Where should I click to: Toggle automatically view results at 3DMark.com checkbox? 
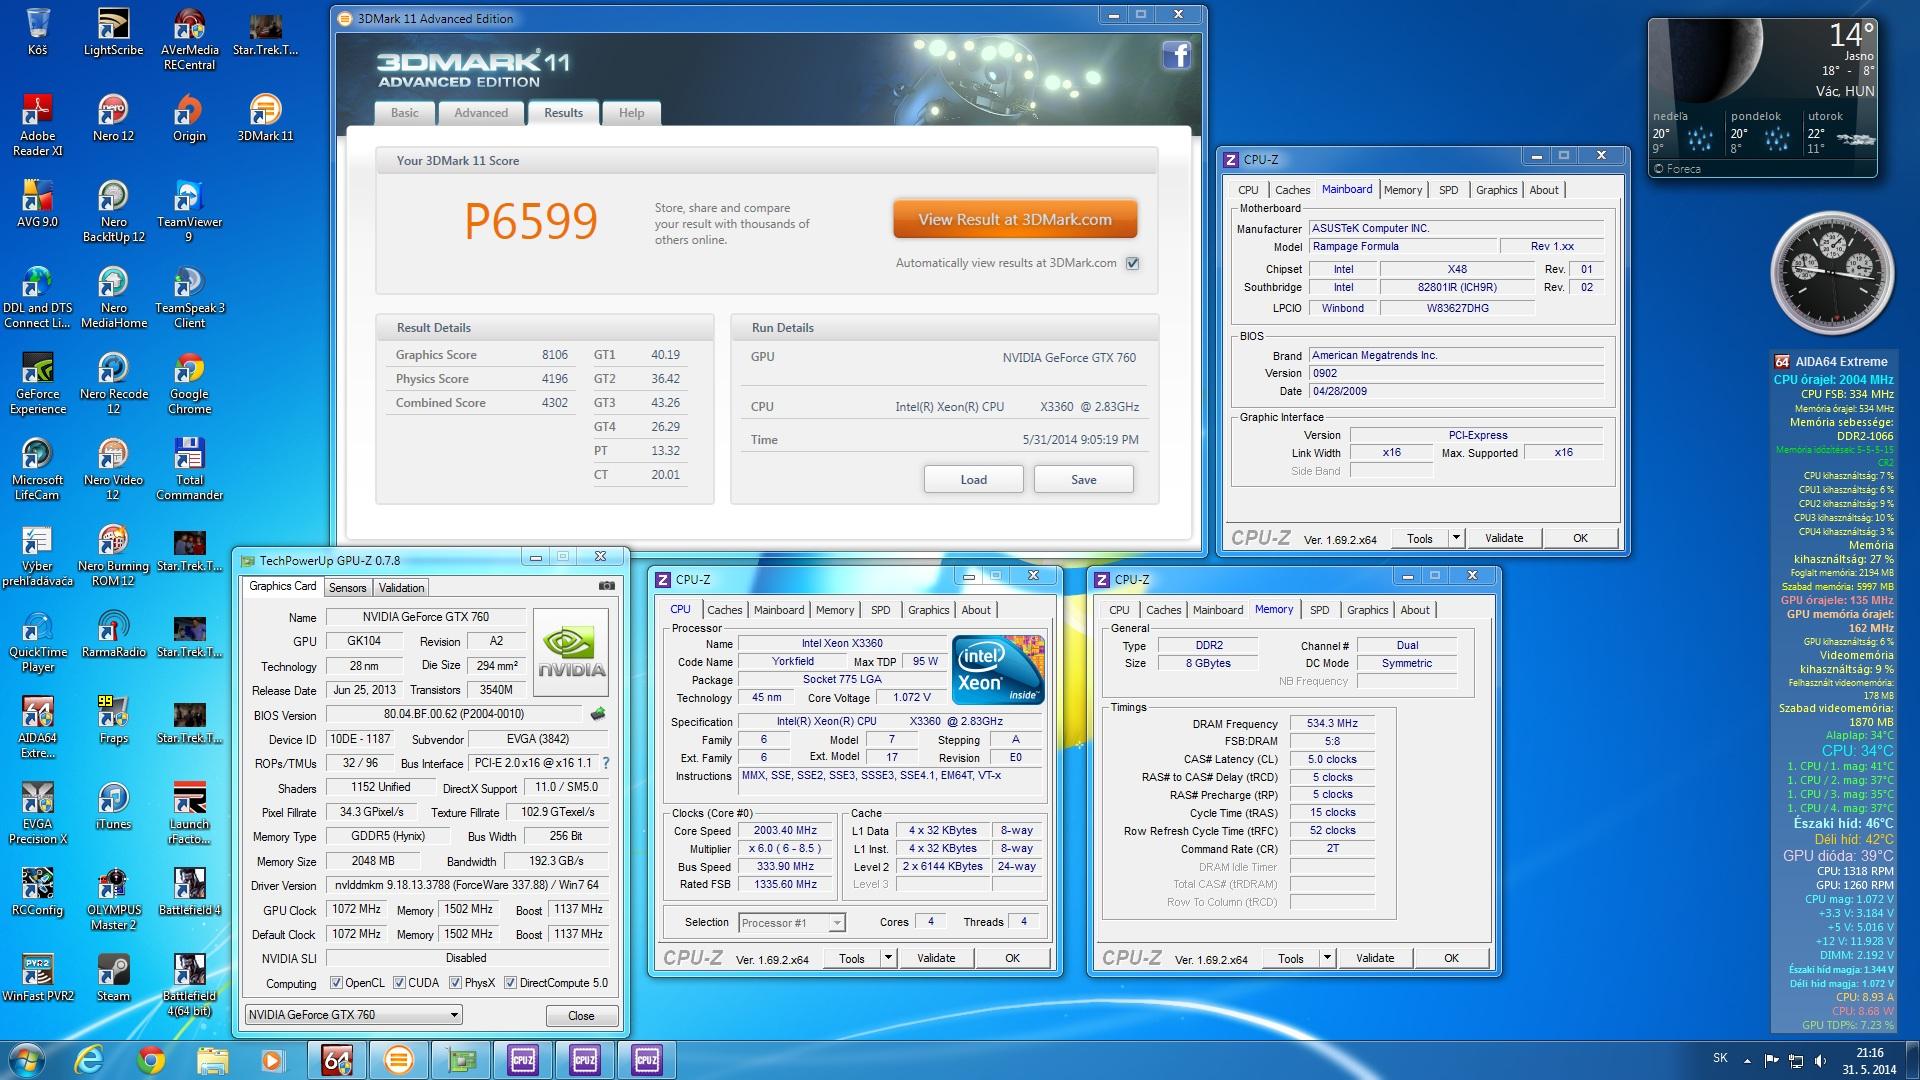click(1132, 263)
